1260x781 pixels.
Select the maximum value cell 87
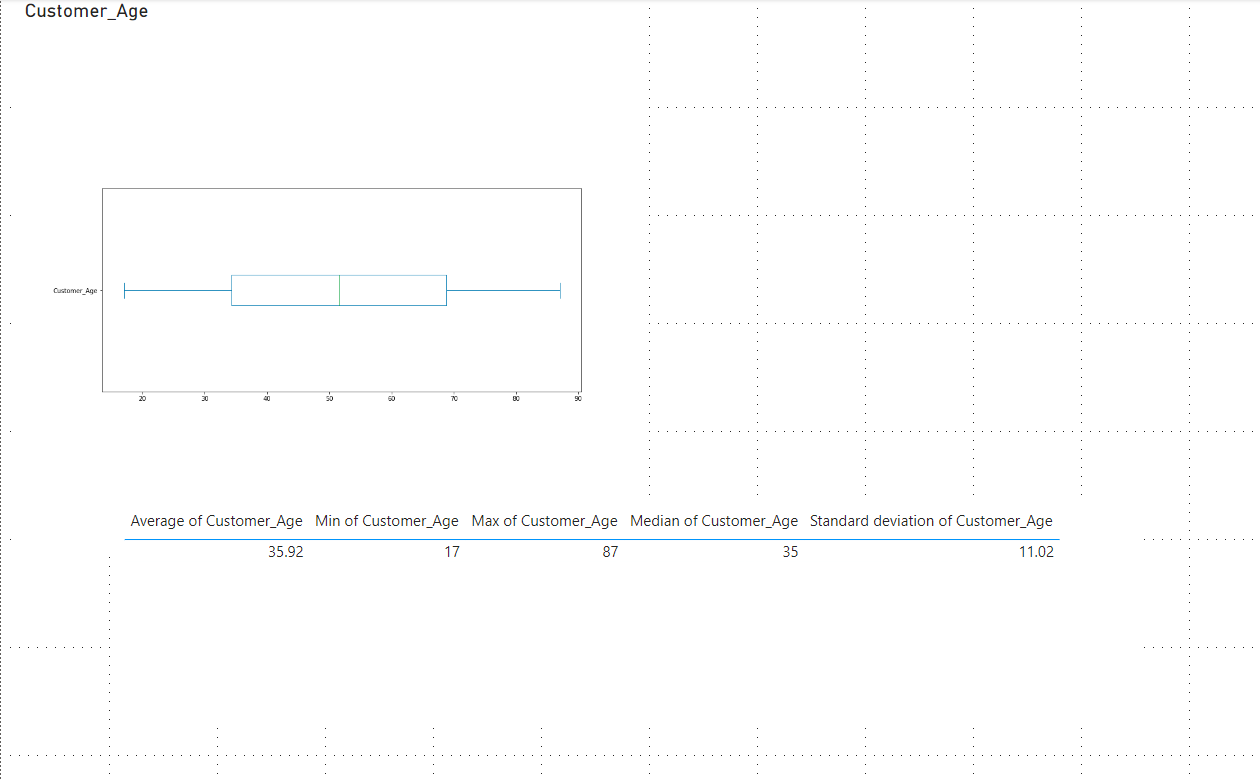click(610, 552)
